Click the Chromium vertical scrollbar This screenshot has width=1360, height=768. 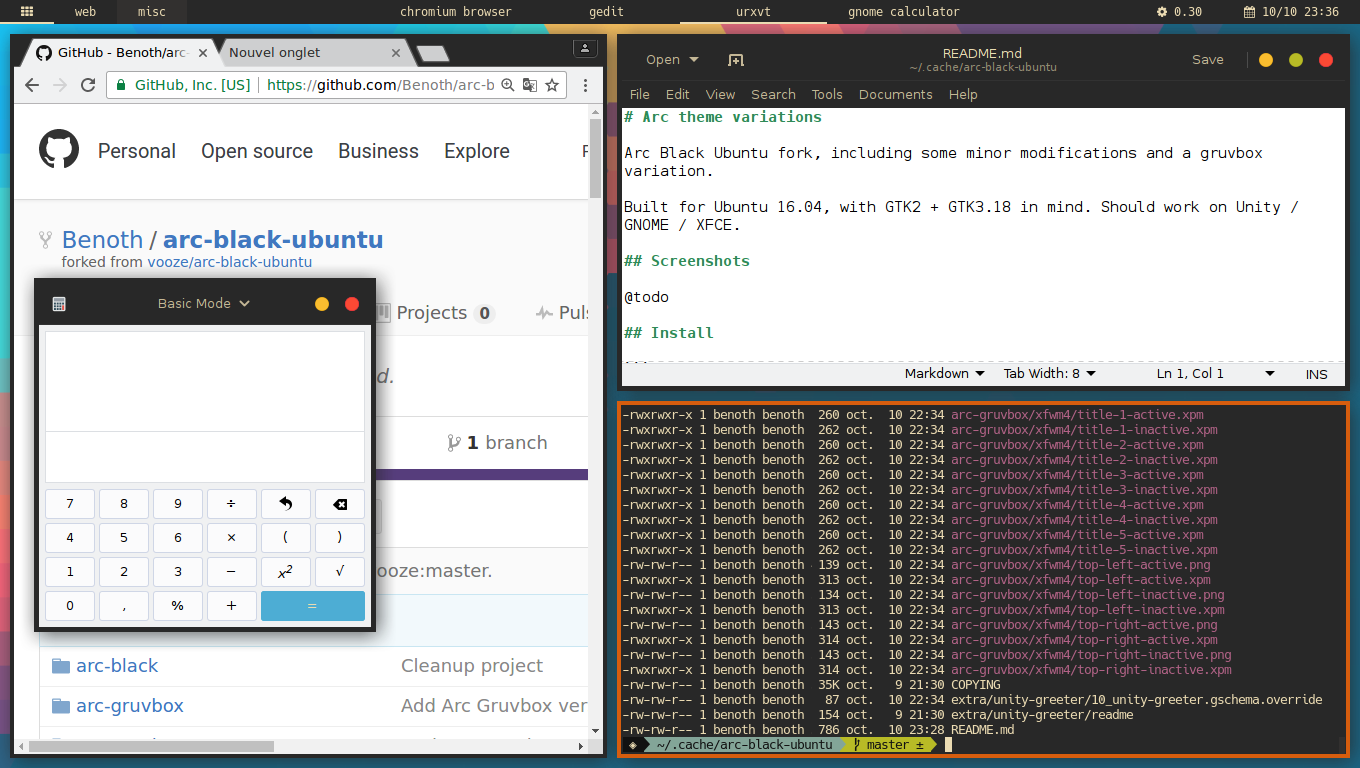(596, 160)
